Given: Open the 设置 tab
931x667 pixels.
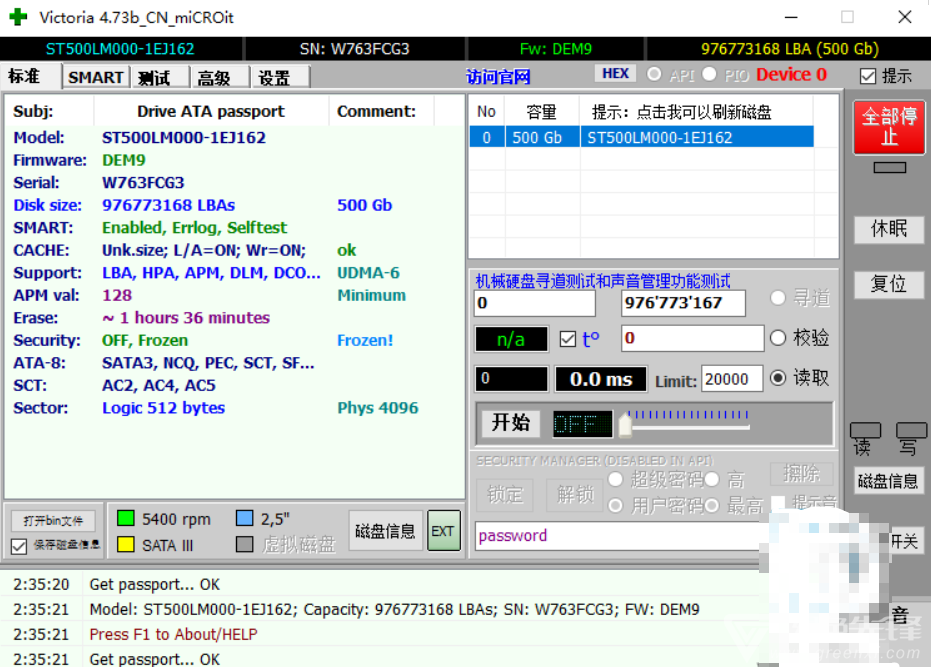Looking at the screenshot, I should pyautogui.click(x=280, y=77).
